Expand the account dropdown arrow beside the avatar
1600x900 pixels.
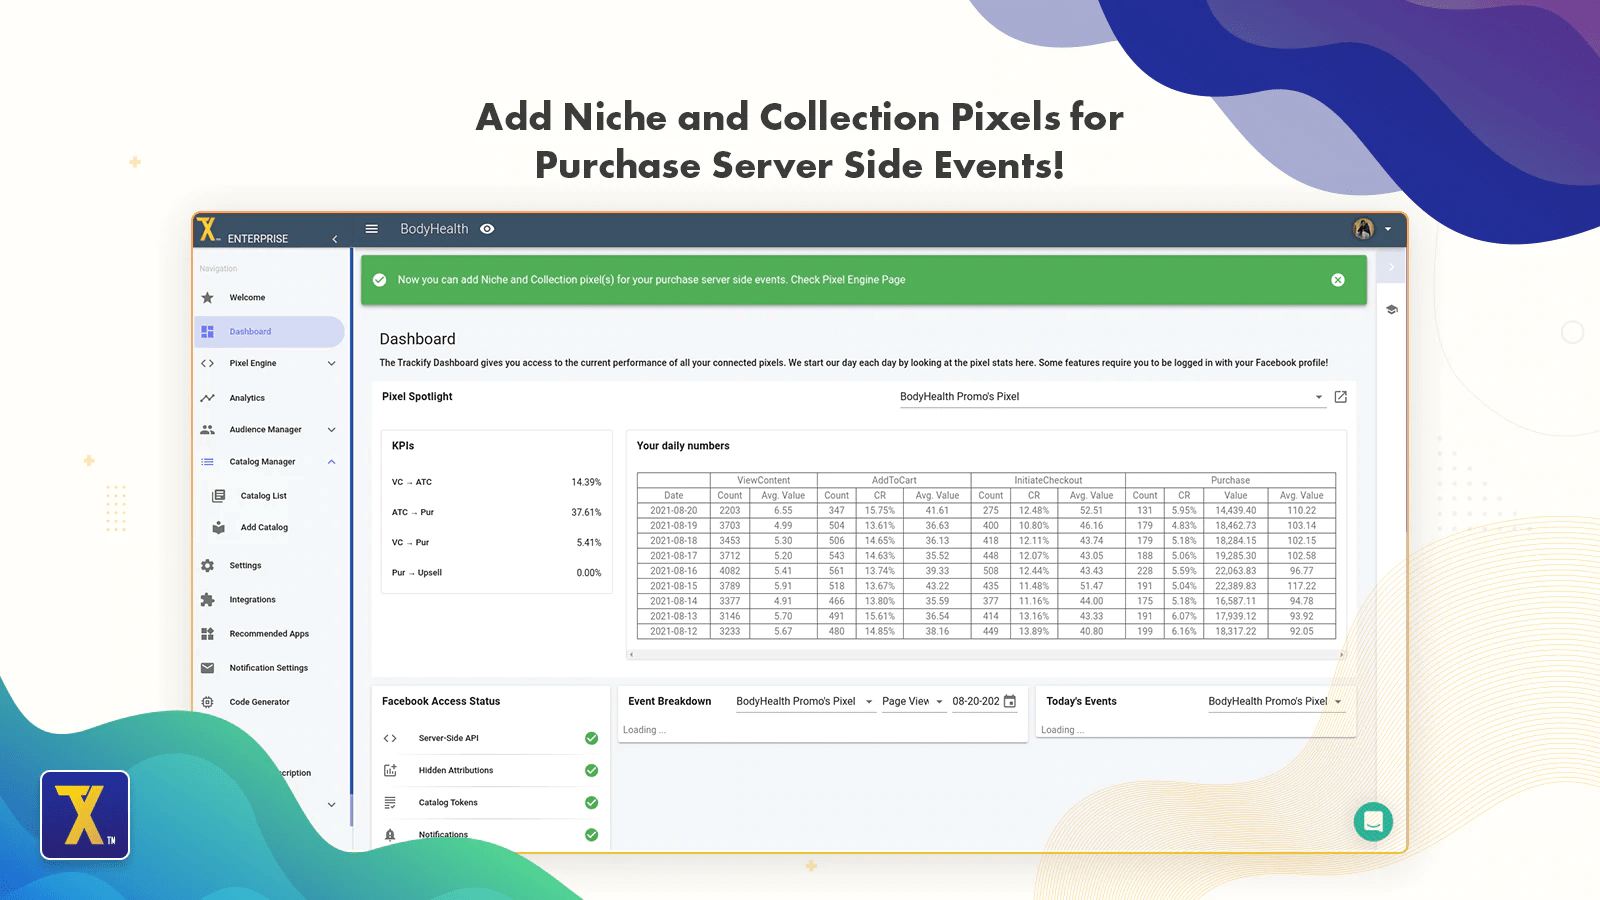point(1388,229)
